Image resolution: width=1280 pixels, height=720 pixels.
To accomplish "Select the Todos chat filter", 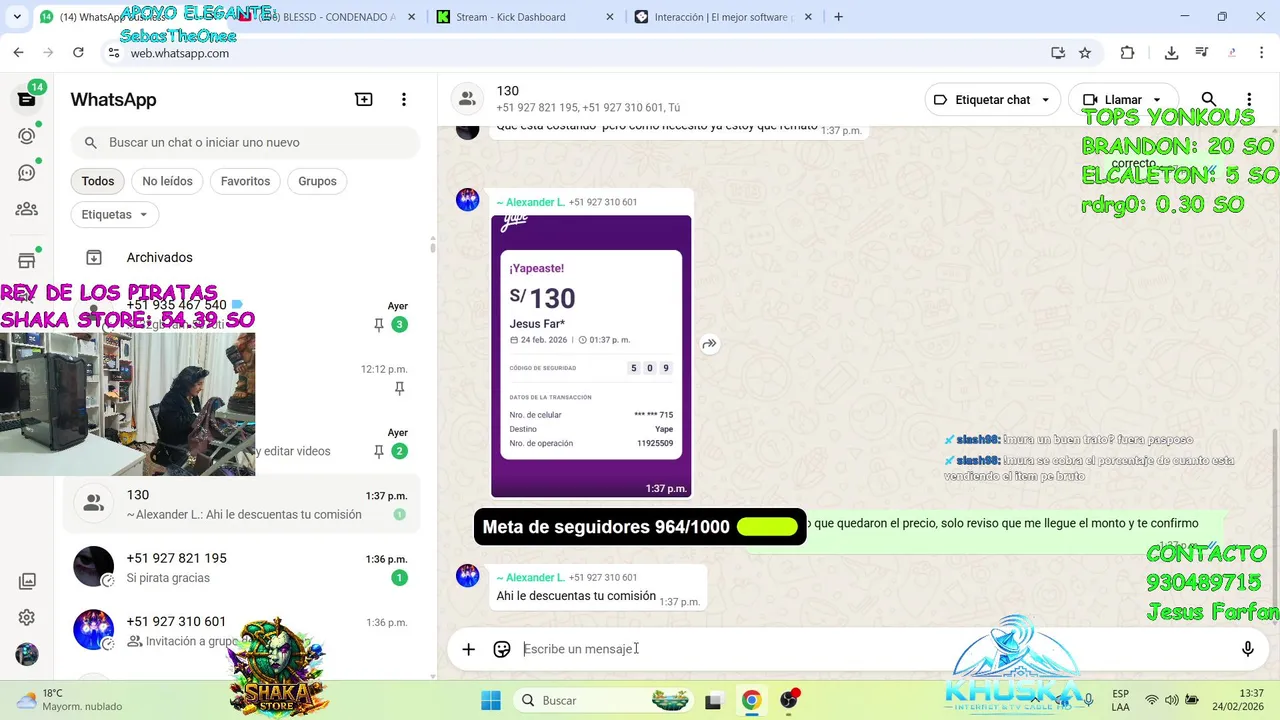I will (x=98, y=181).
